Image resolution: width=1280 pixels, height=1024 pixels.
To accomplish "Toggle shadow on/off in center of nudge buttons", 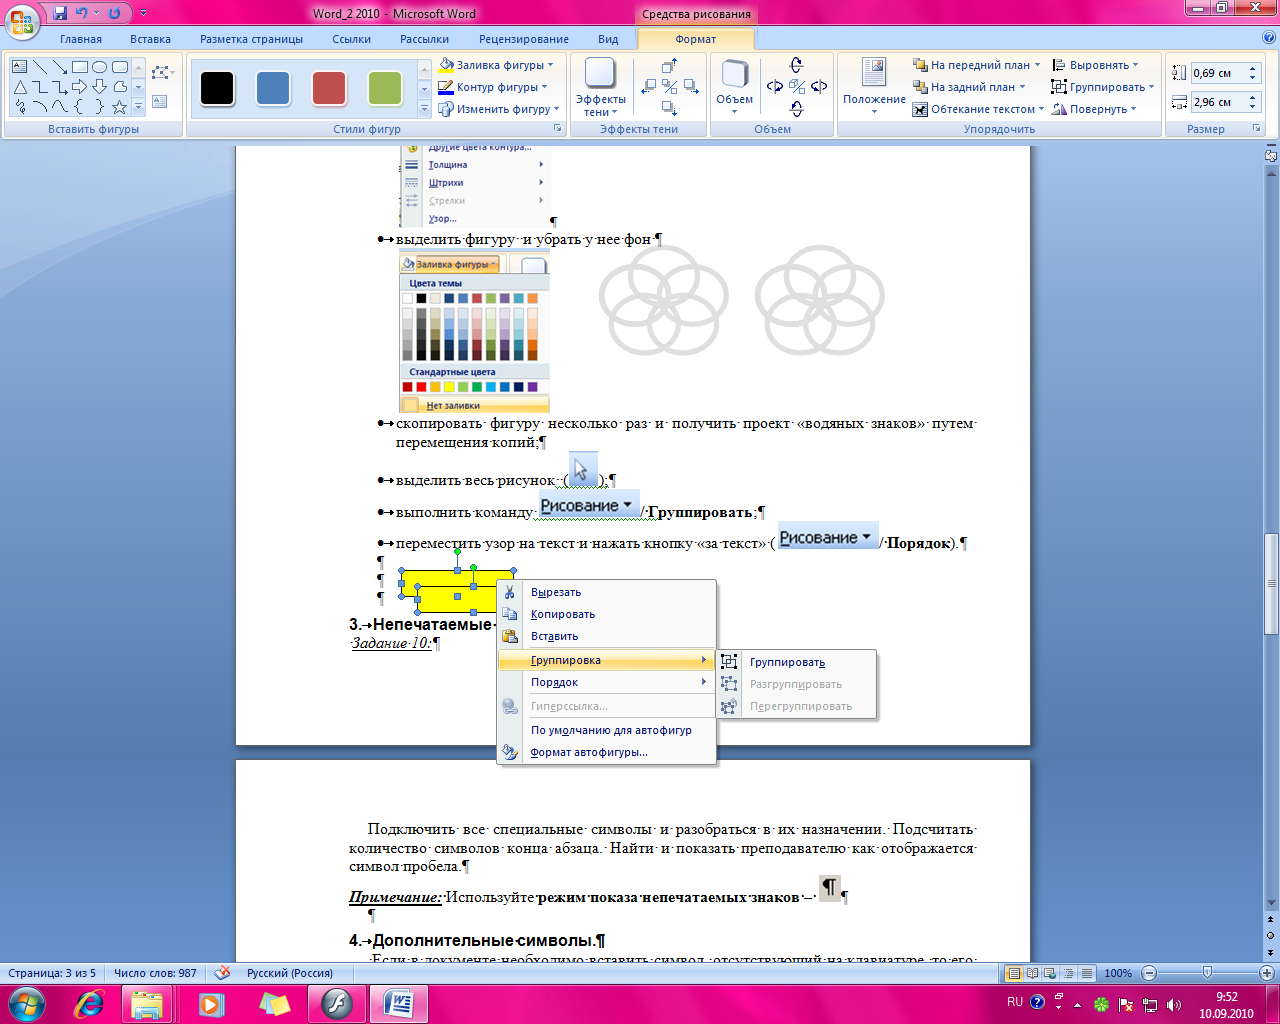I will coord(670,87).
